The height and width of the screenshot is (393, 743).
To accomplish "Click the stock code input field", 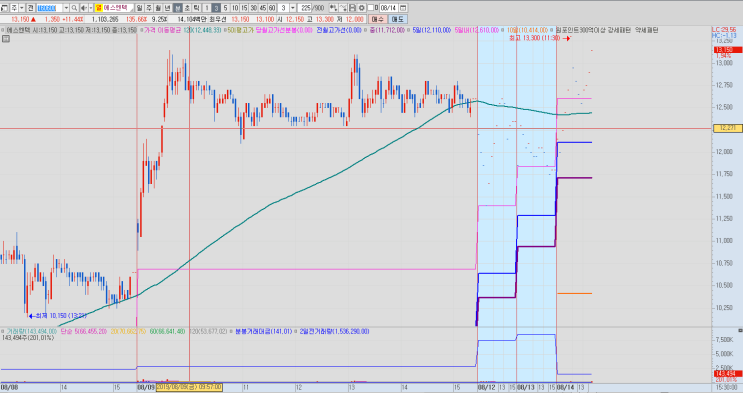I will coord(49,8).
